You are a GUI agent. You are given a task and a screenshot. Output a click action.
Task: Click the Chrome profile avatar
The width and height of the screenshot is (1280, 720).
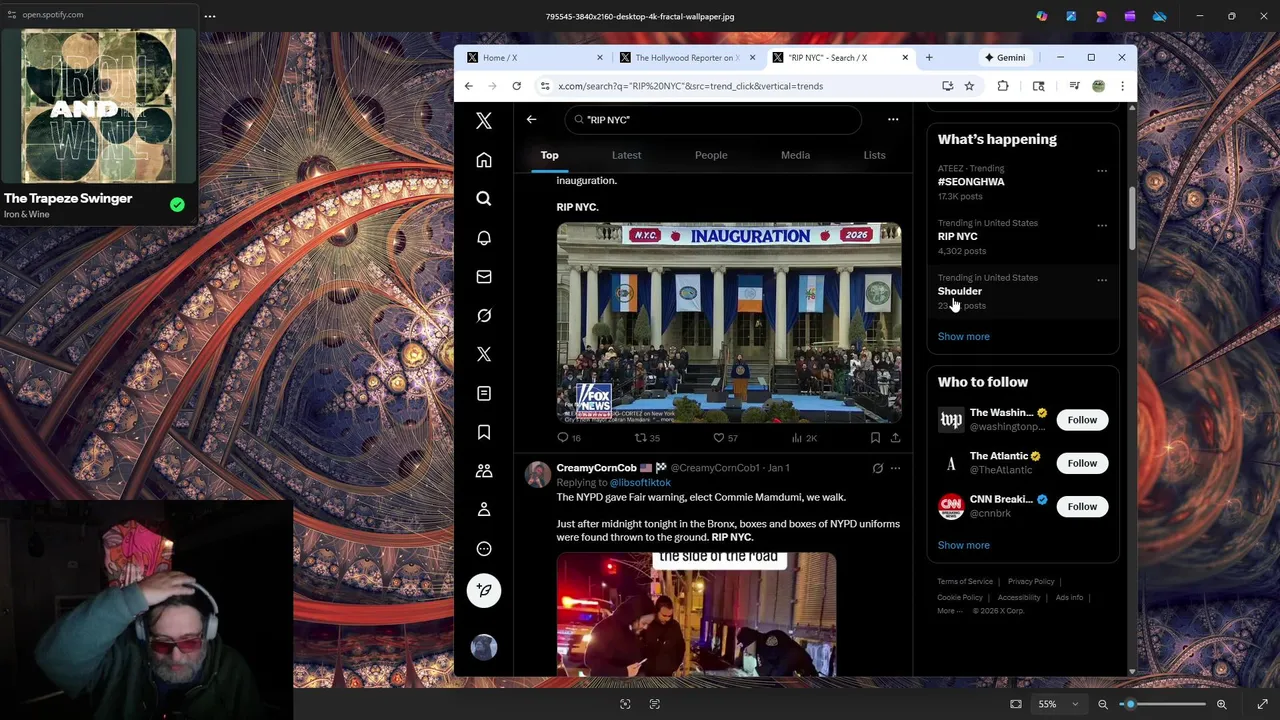tap(1098, 86)
